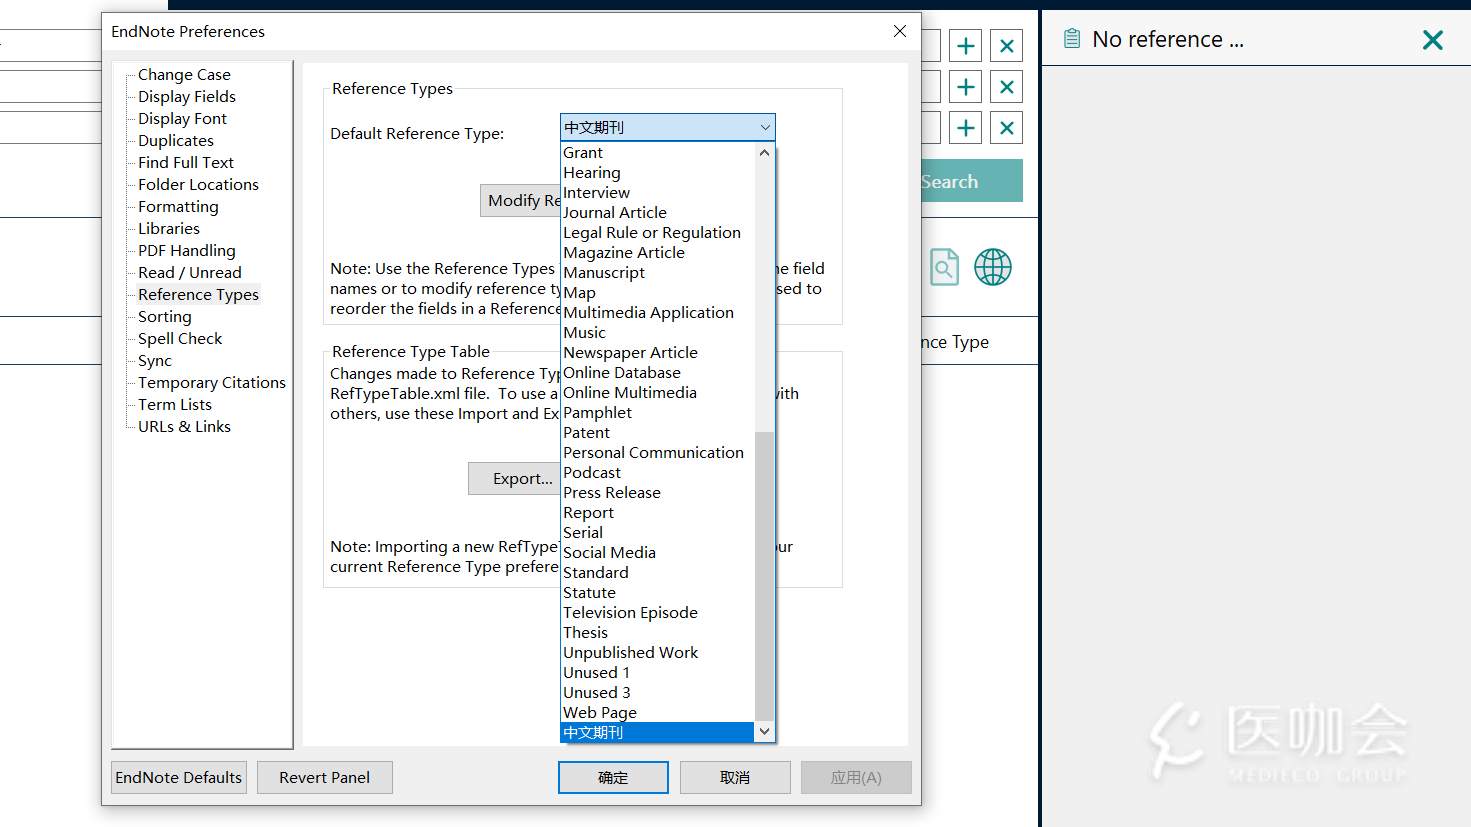The height and width of the screenshot is (827, 1471).
Task: Choose Online Database reference type
Action: pos(657,373)
